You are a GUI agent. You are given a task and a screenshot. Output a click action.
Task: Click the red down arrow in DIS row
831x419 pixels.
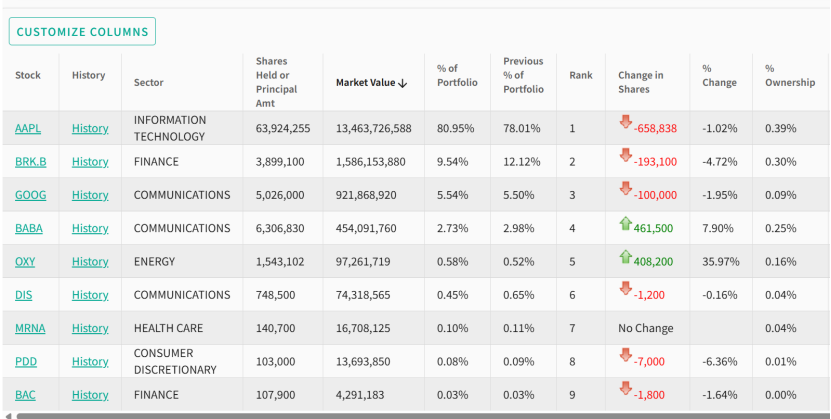[625, 289]
